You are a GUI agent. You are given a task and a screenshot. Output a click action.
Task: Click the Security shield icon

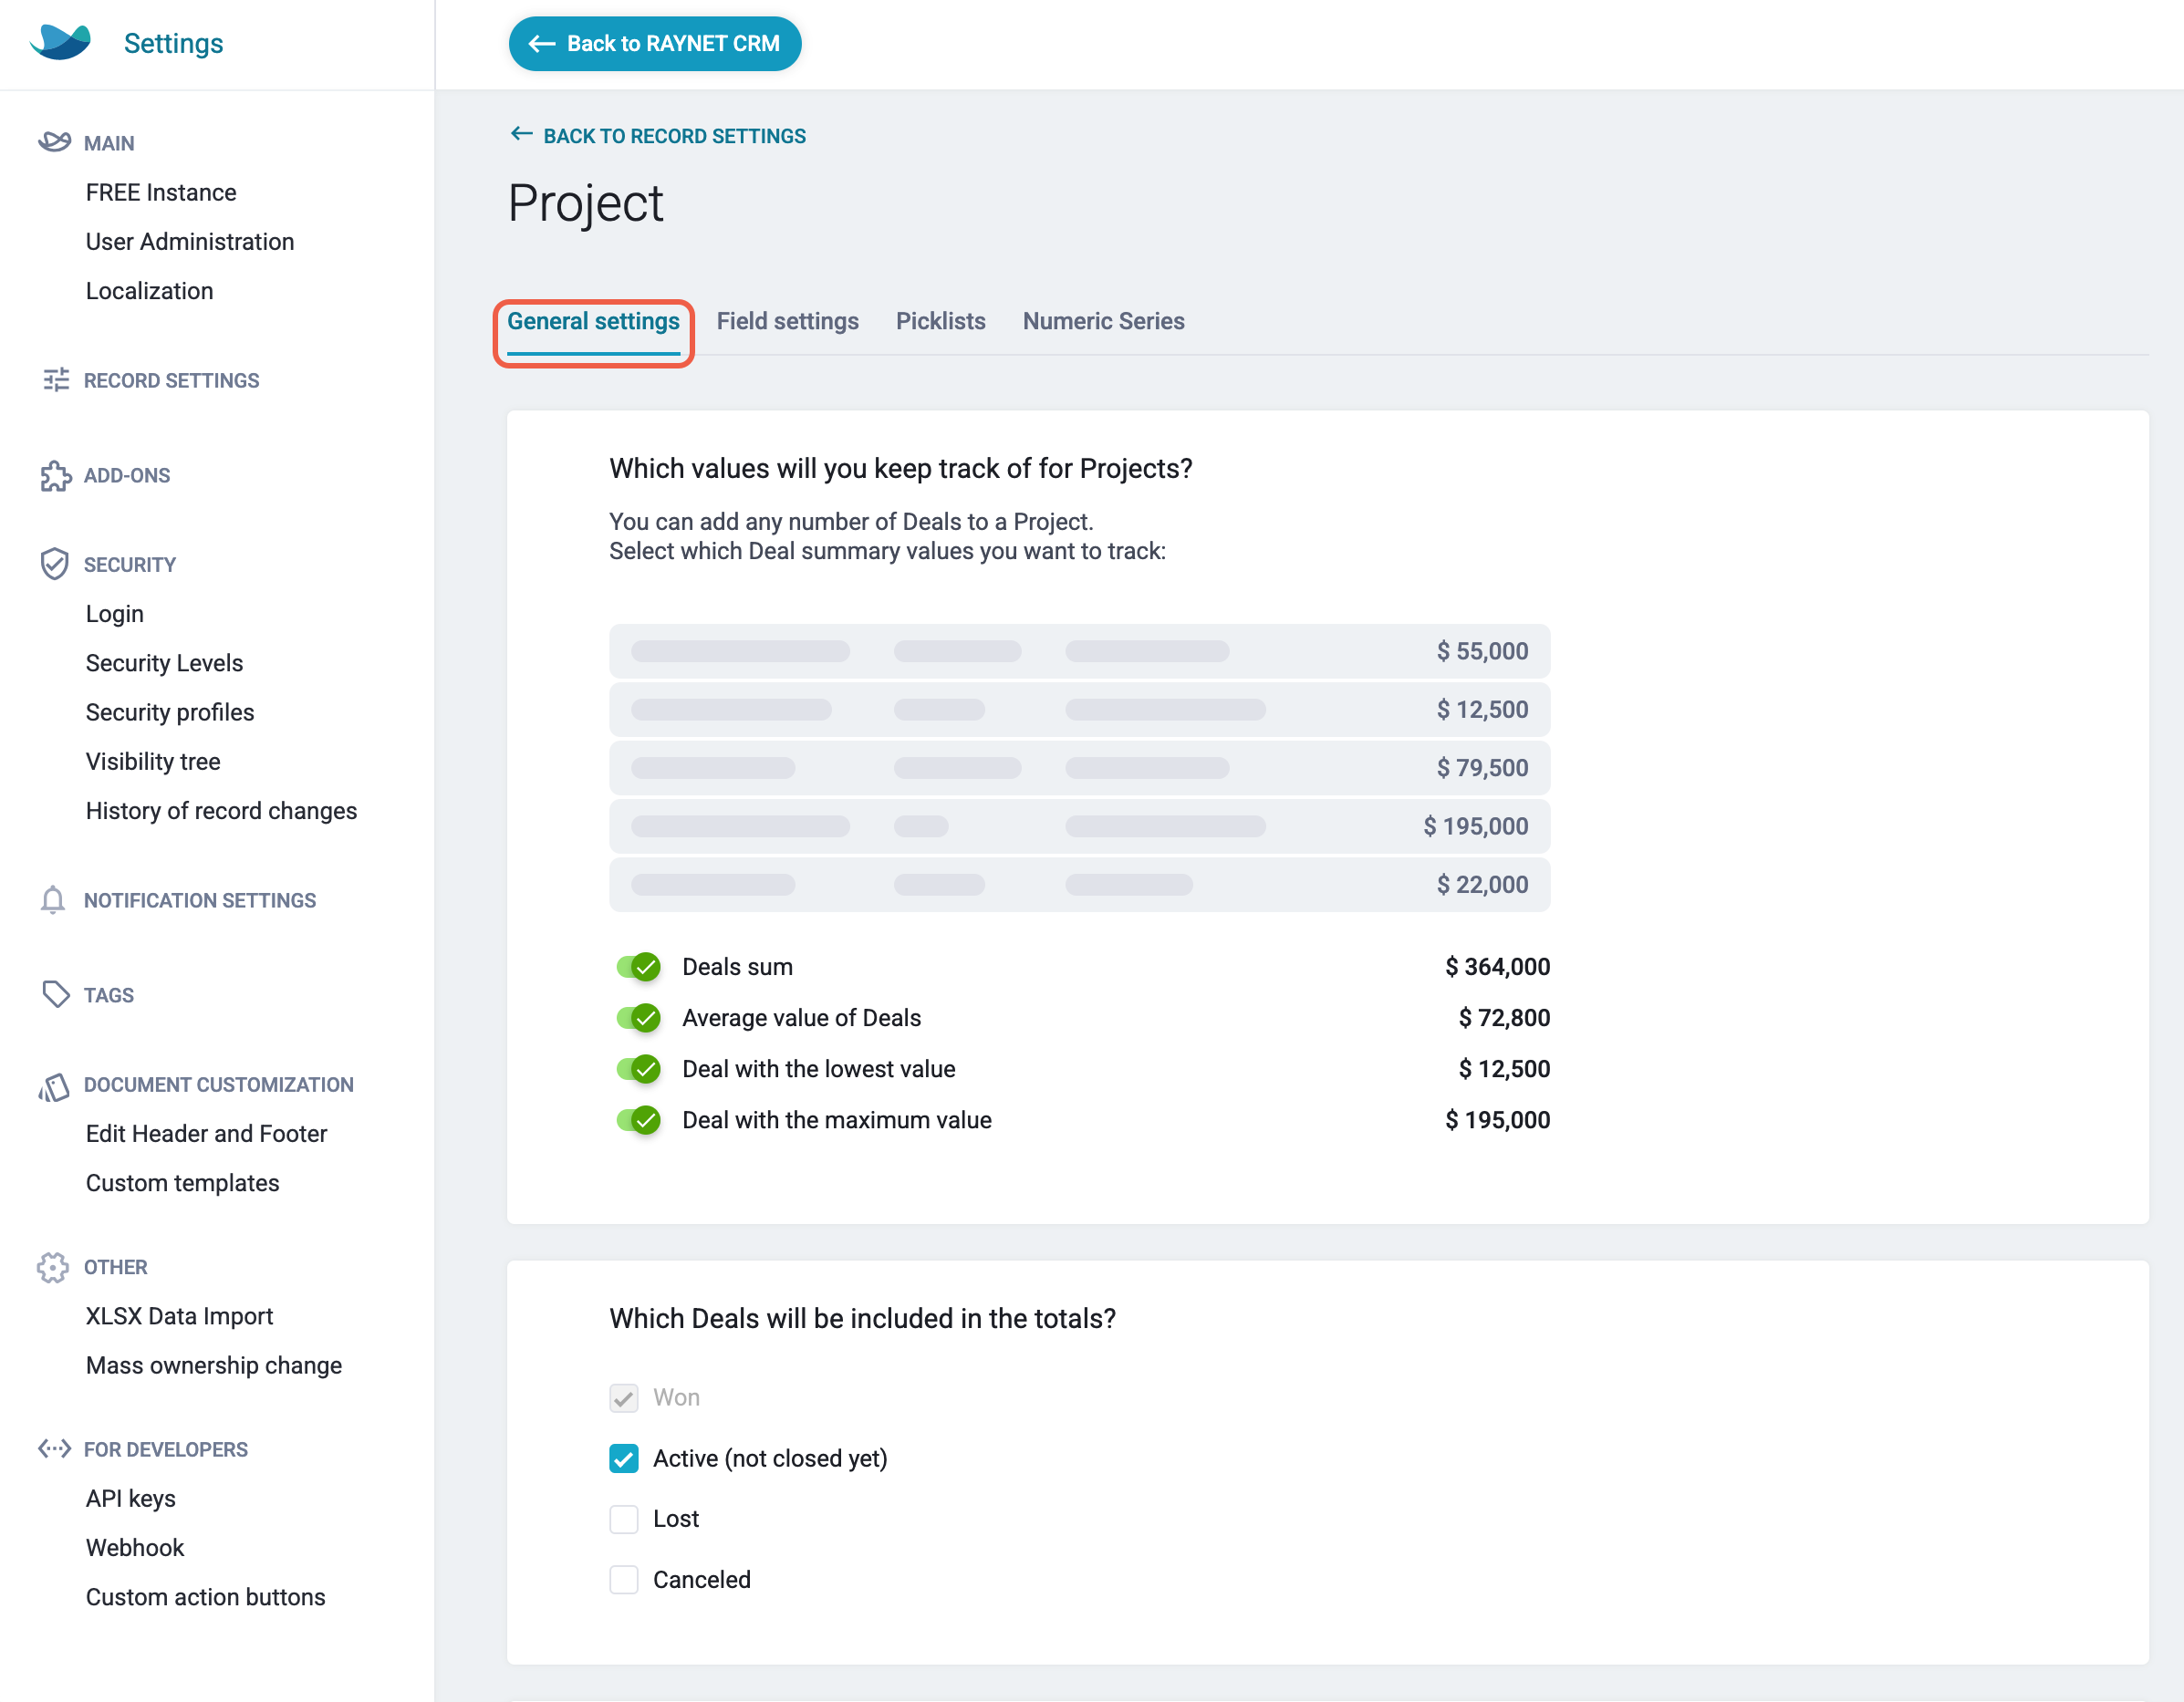(x=54, y=564)
